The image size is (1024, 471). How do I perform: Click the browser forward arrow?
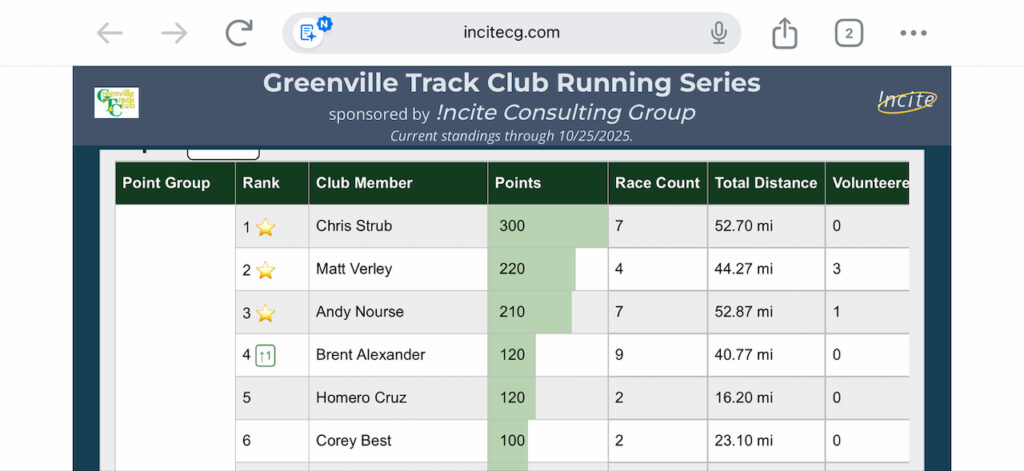click(174, 33)
